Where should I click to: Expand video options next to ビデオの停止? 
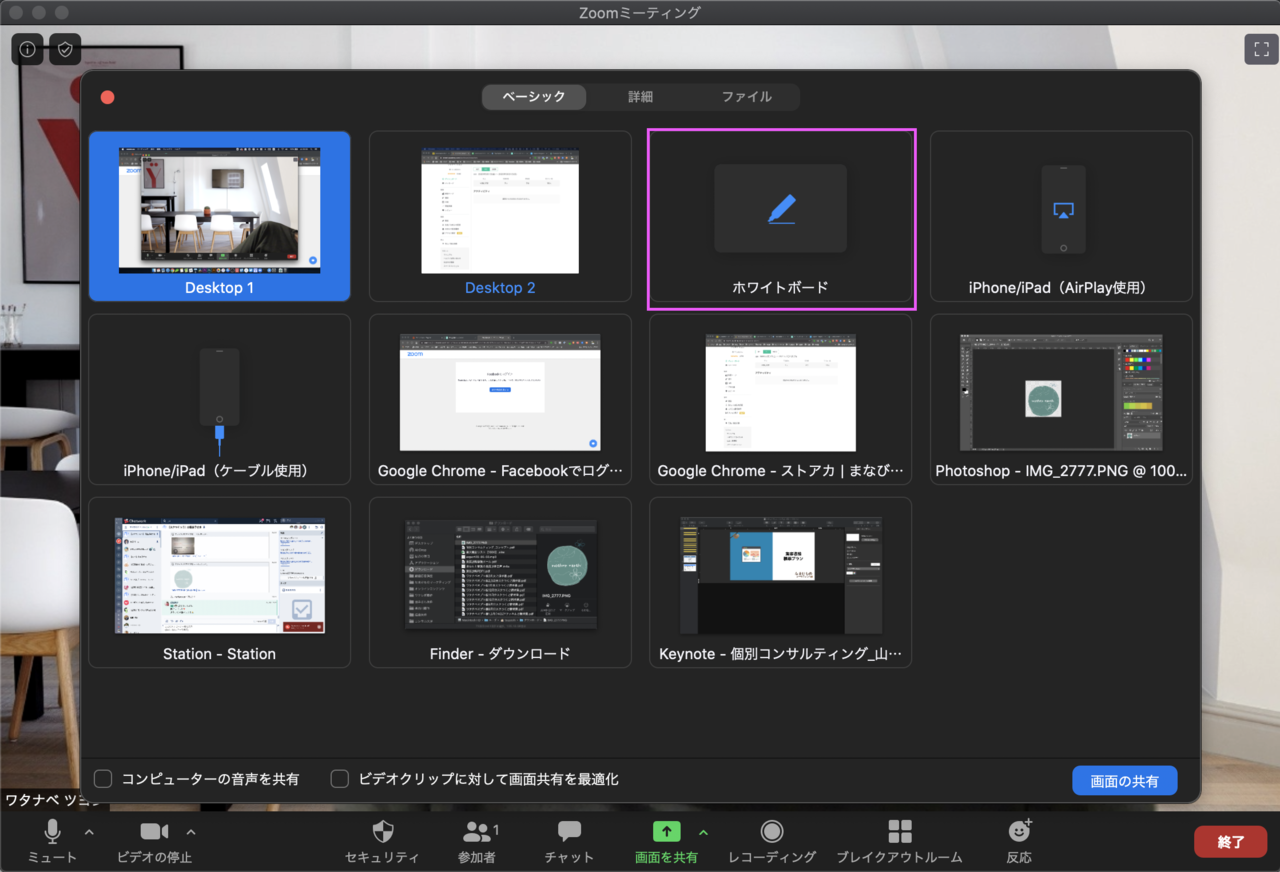coord(191,832)
